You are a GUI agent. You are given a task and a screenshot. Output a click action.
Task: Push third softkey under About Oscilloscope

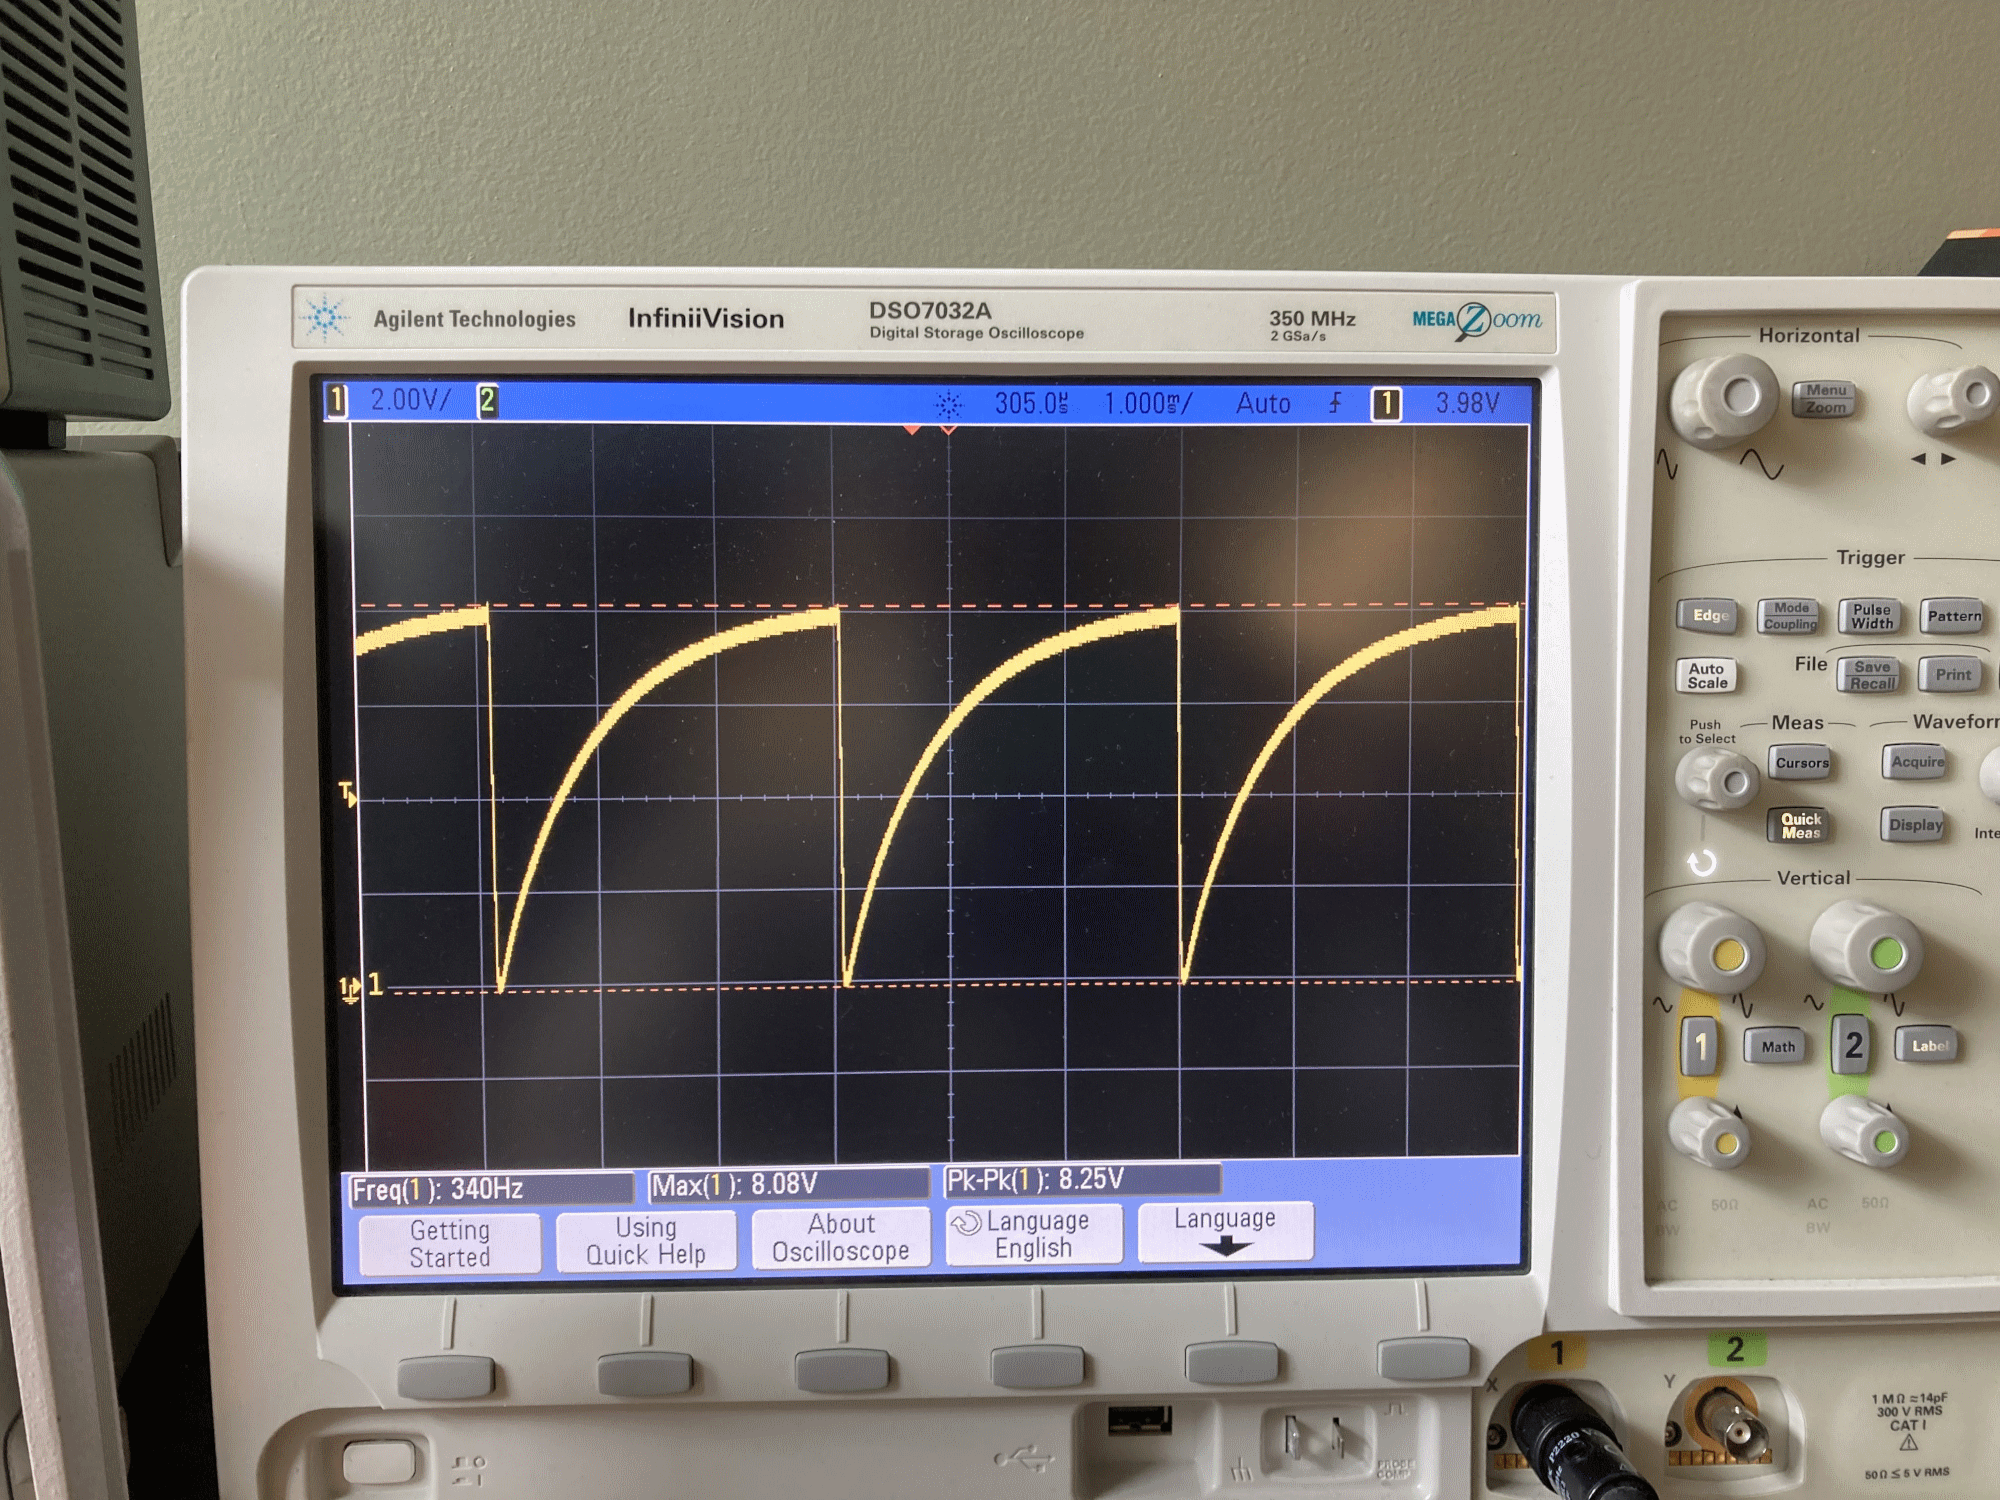pyautogui.click(x=842, y=1369)
